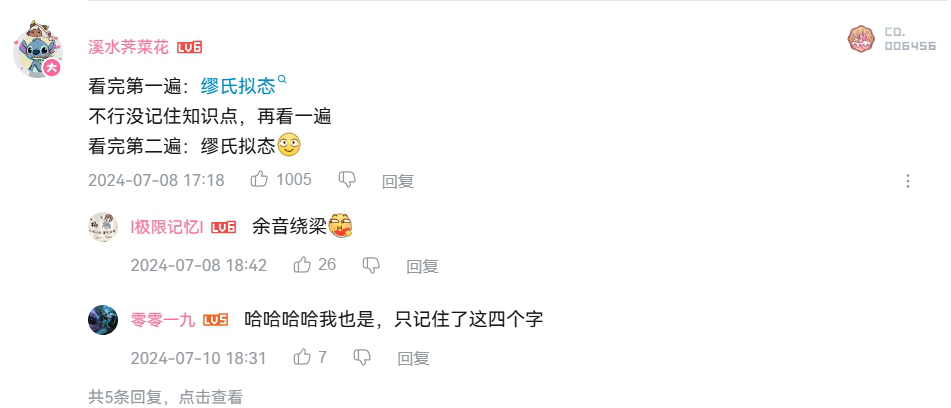Click the search icon beside 缪氏拟态
The height and width of the screenshot is (408, 951).
[281, 79]
